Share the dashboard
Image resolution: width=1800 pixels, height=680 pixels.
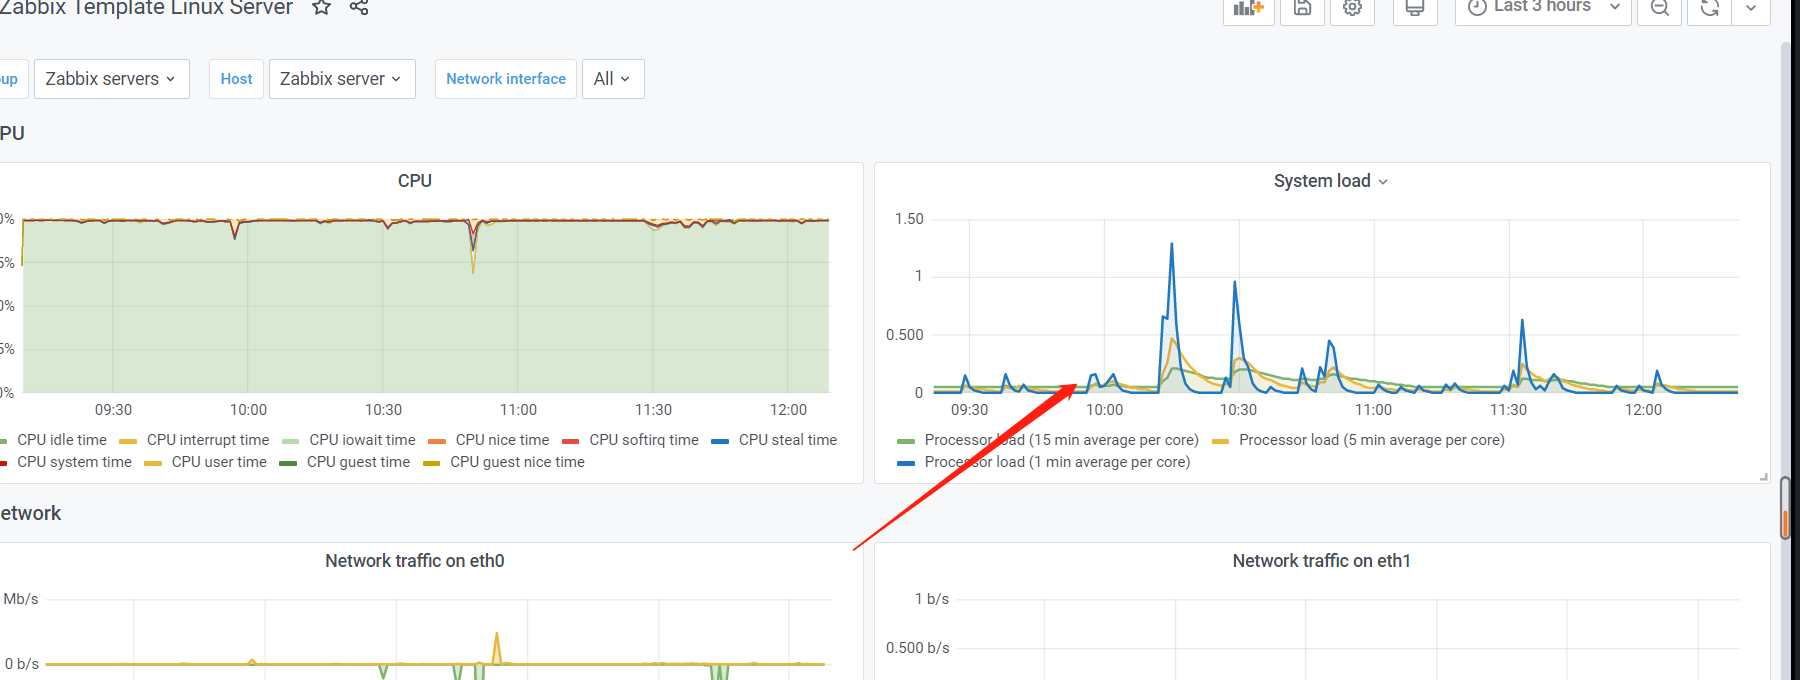coord(359,8)
